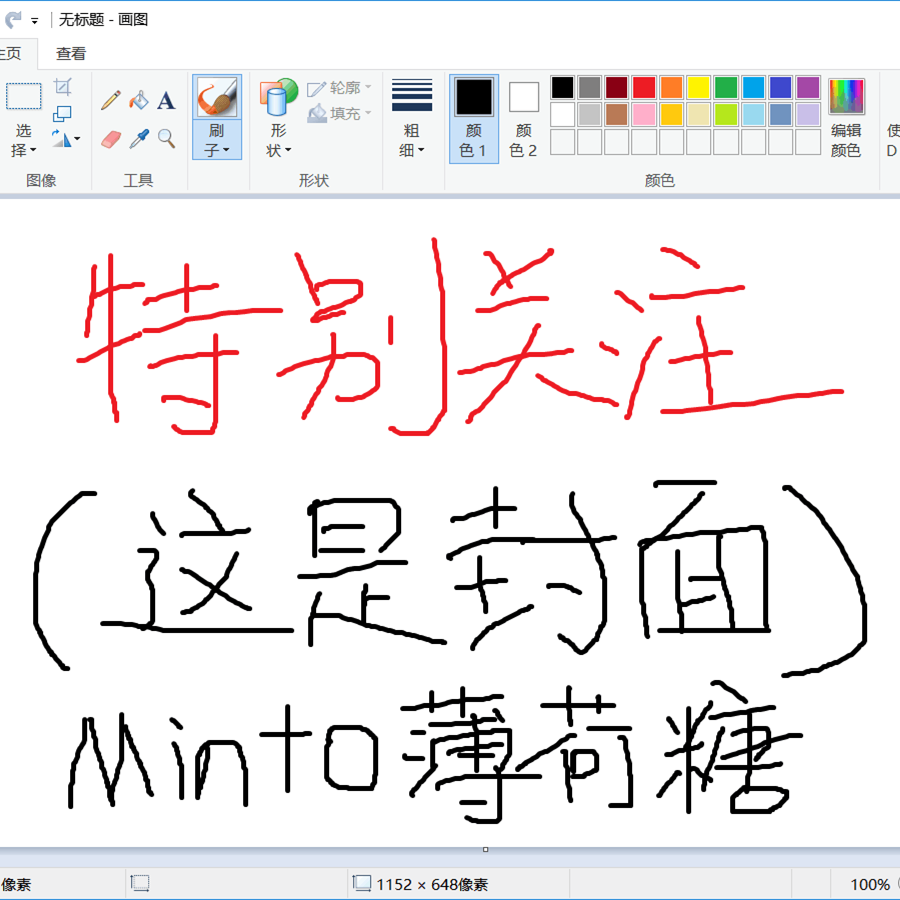Click the Rotate or flip icon

tap(61, 138)
